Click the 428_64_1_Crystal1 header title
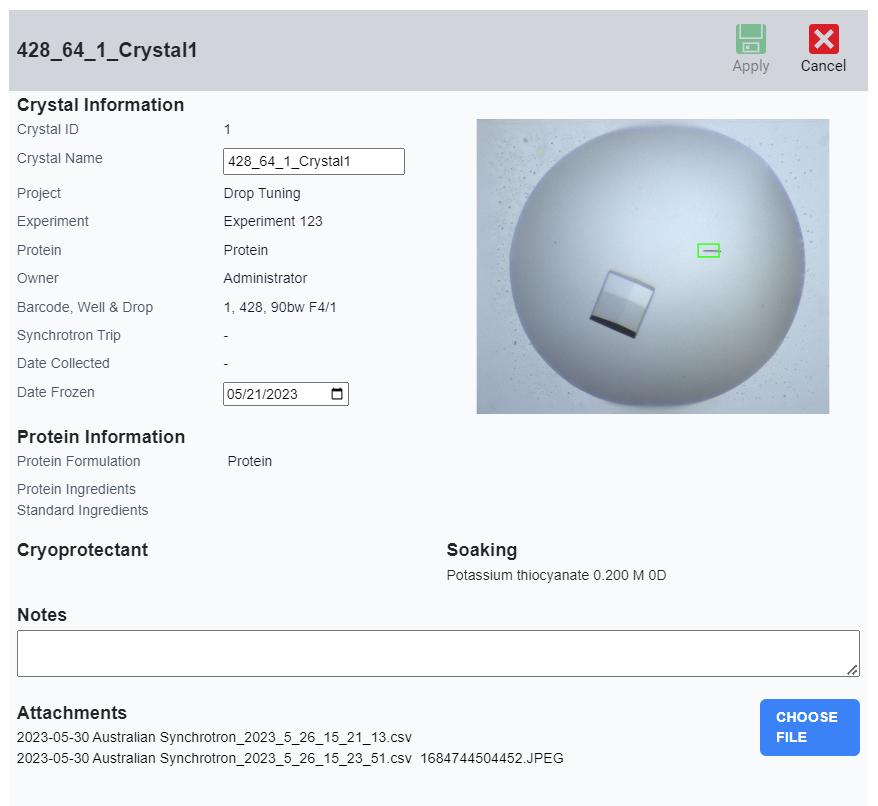 coord(107,50)
